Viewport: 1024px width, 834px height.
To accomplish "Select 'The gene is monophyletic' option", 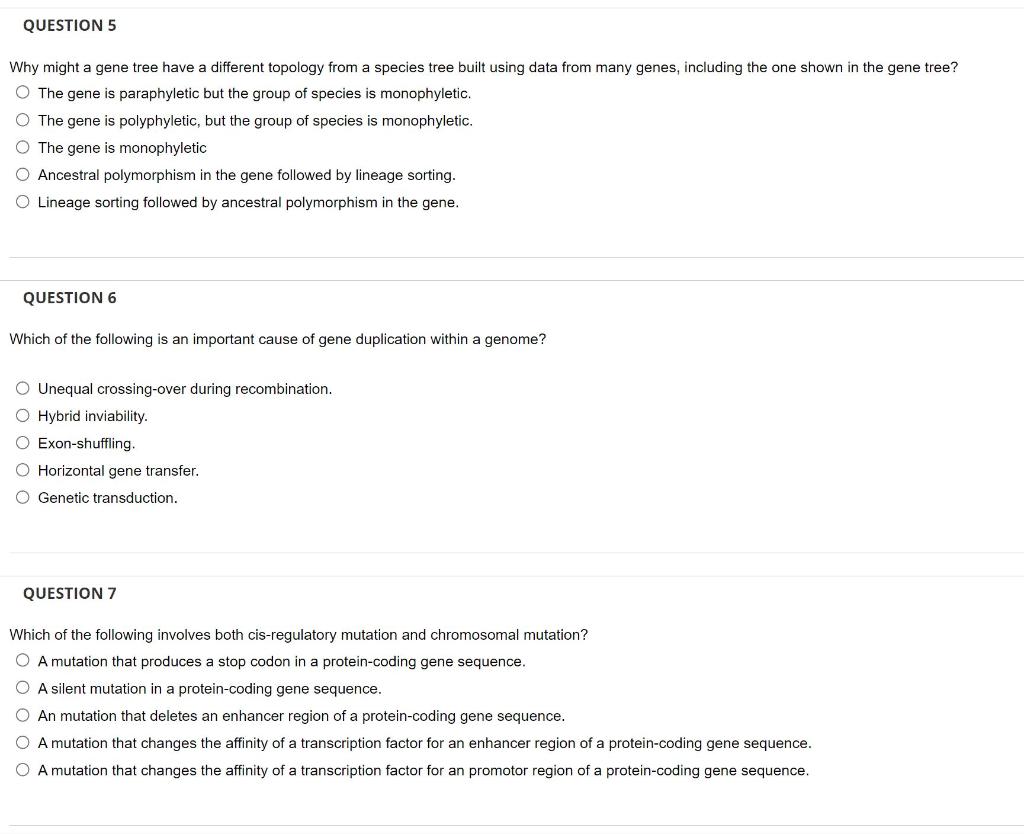I will (x=23, y=148).
